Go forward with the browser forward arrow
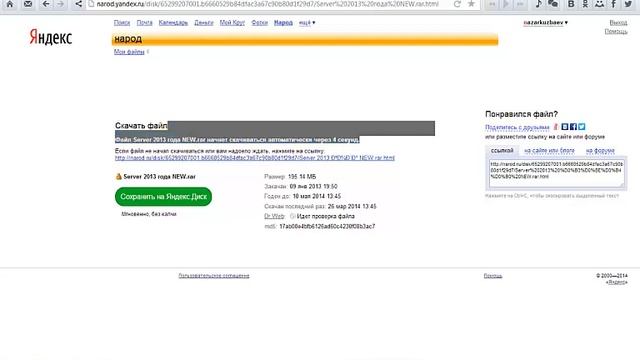 [x=60, y=4]
